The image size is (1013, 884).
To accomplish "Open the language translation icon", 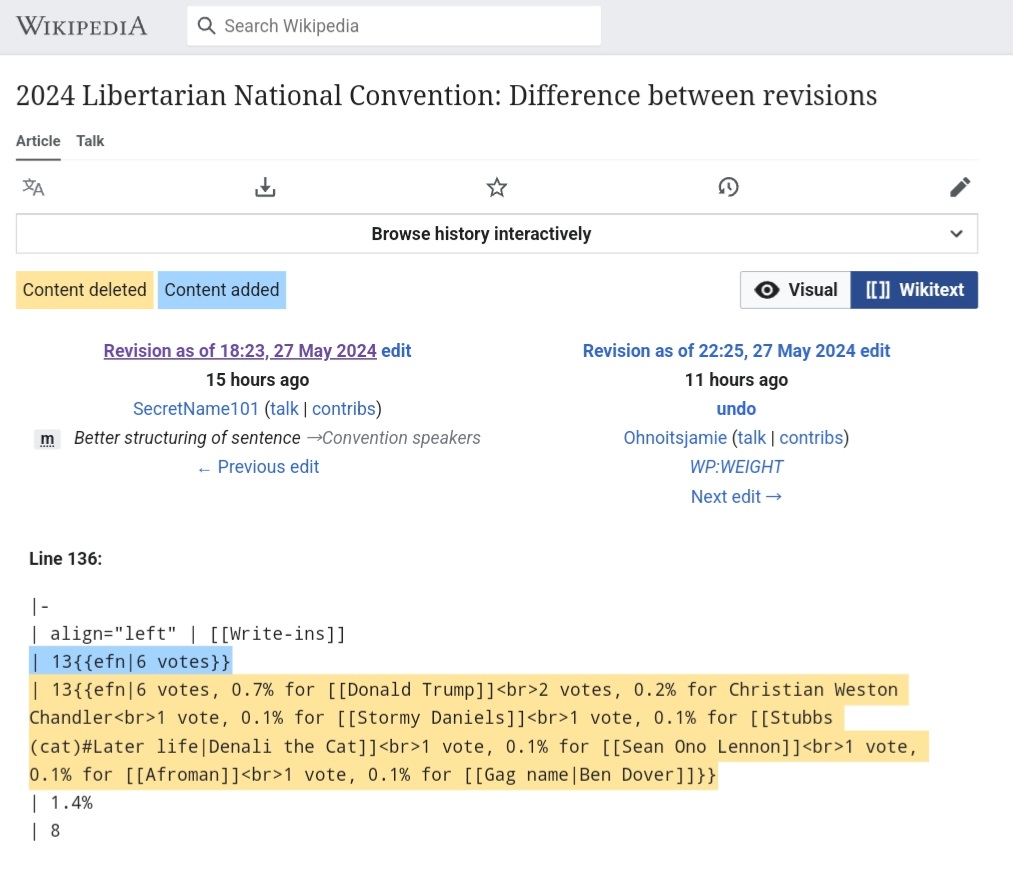I will click(33, 187).
